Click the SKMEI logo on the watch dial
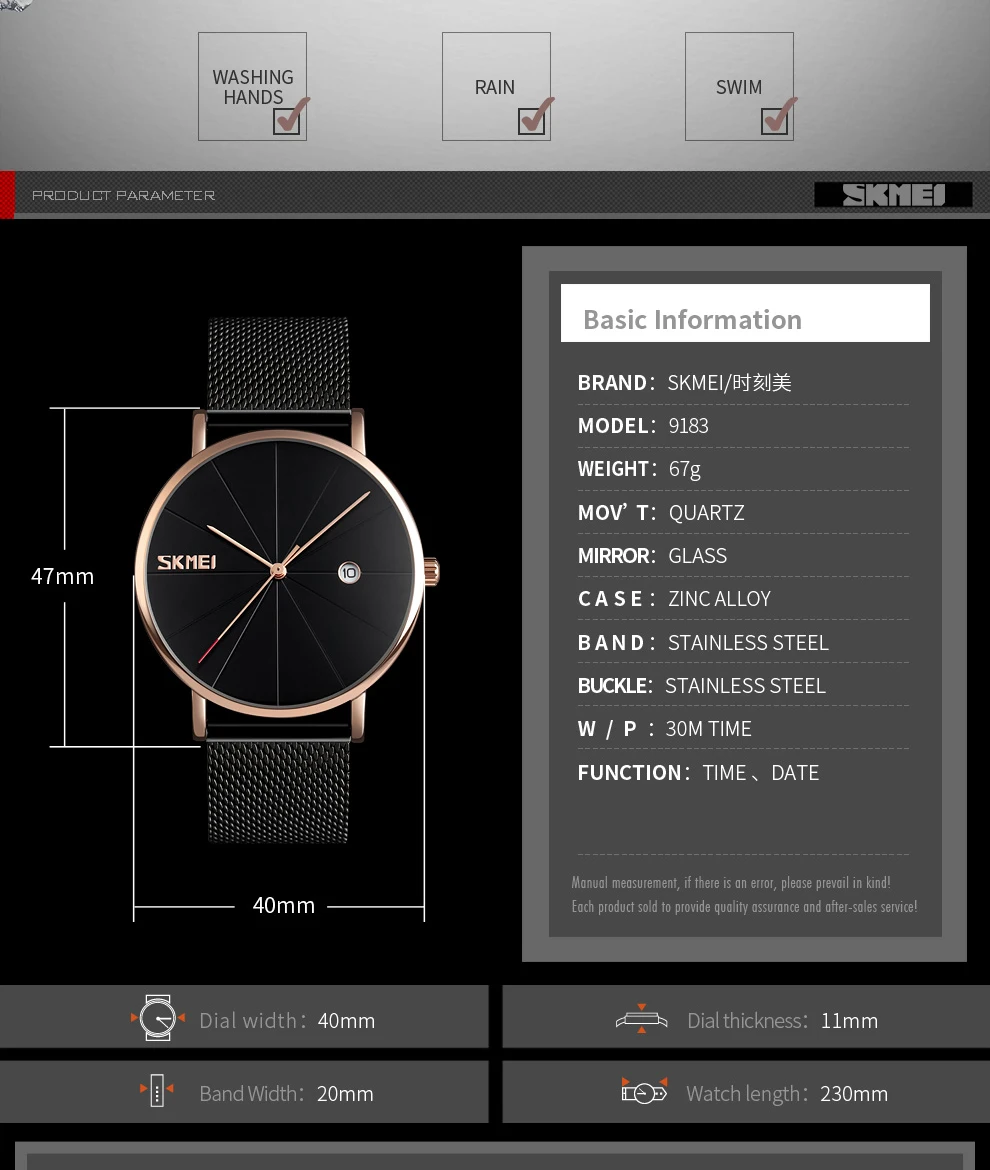Viewport: 990px width, 1170px height. click(x=187, y=562)
